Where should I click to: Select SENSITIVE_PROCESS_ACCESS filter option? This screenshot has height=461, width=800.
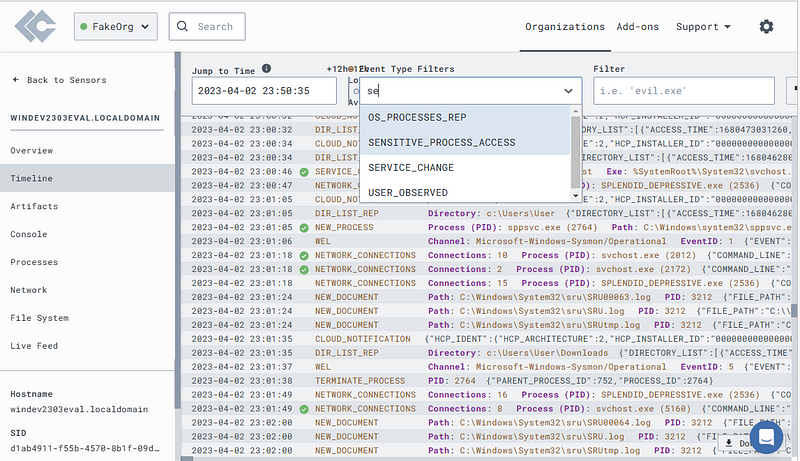click(465, 142)
